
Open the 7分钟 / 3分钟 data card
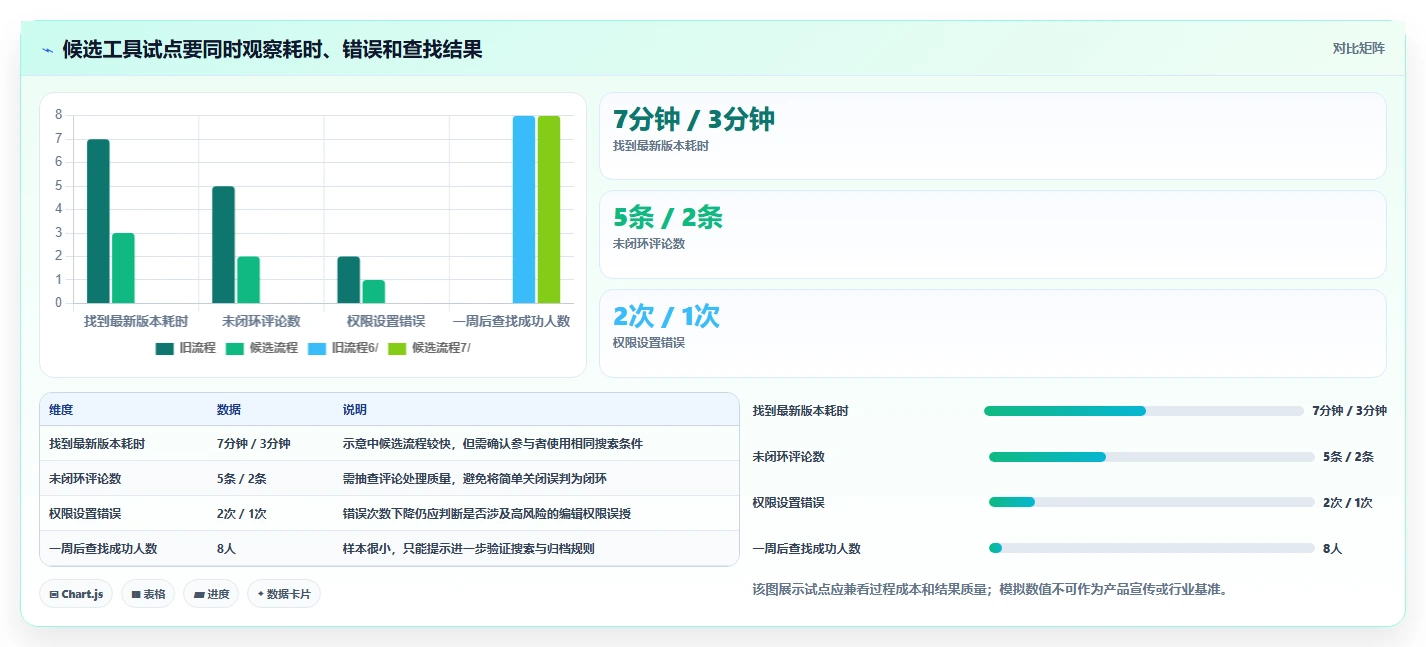pyautogui.click(x=993, y=136)
